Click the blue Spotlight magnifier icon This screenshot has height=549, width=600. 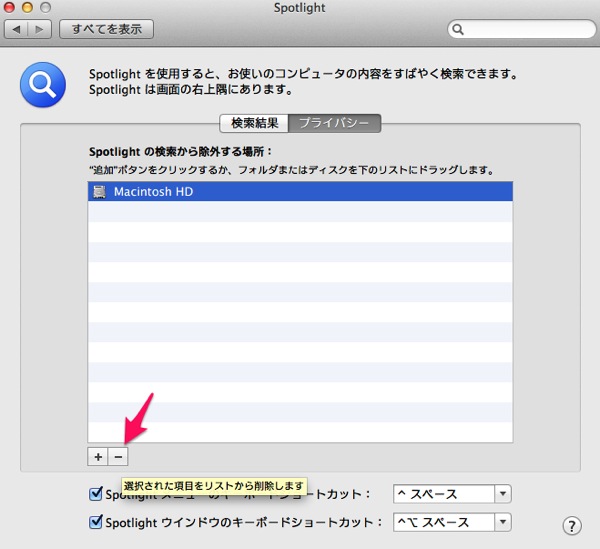click(43, 85)
